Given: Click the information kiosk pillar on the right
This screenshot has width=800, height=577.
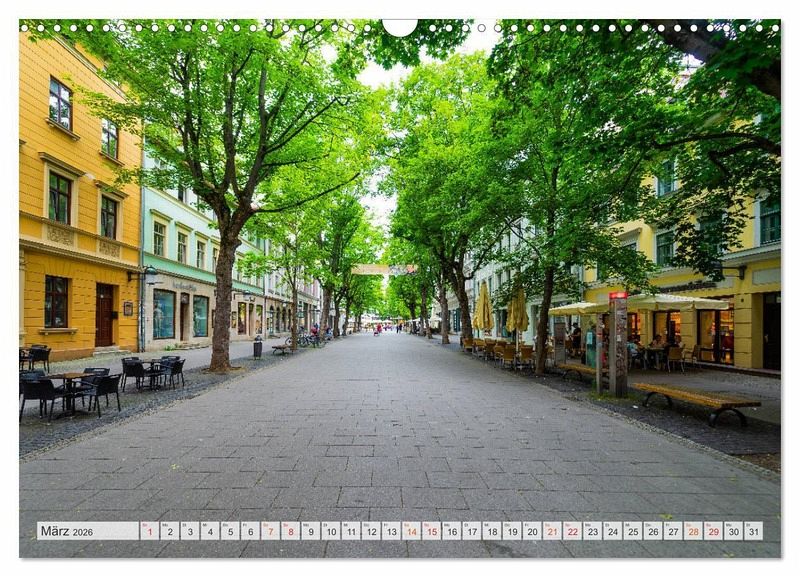Looking at the screenshot, I should (618, 344).
